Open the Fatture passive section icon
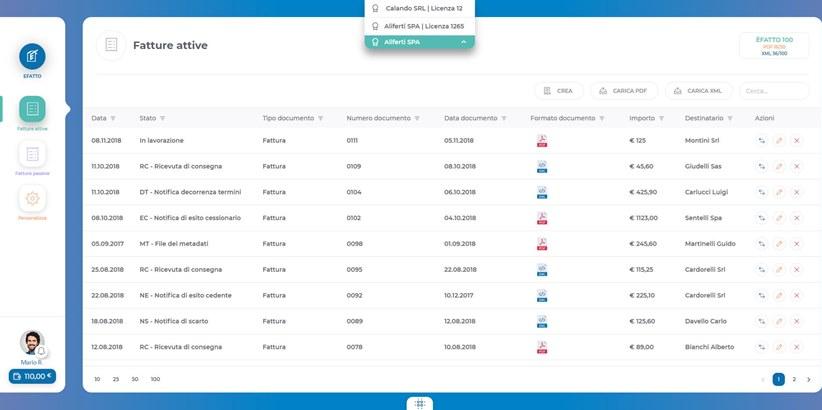 (32, 155)
